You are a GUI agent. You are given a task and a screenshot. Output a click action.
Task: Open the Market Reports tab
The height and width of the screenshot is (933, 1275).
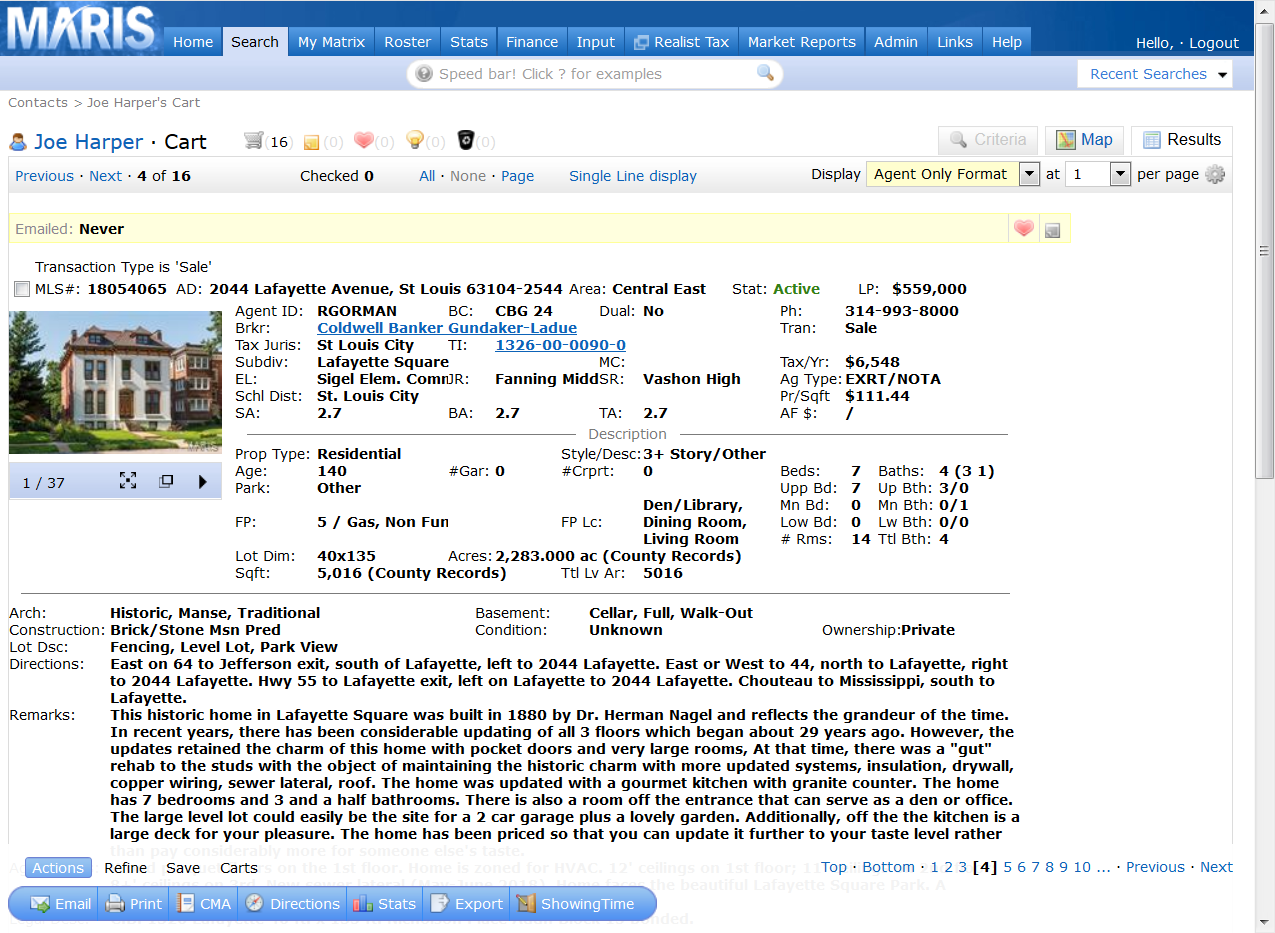coord(801,42)
